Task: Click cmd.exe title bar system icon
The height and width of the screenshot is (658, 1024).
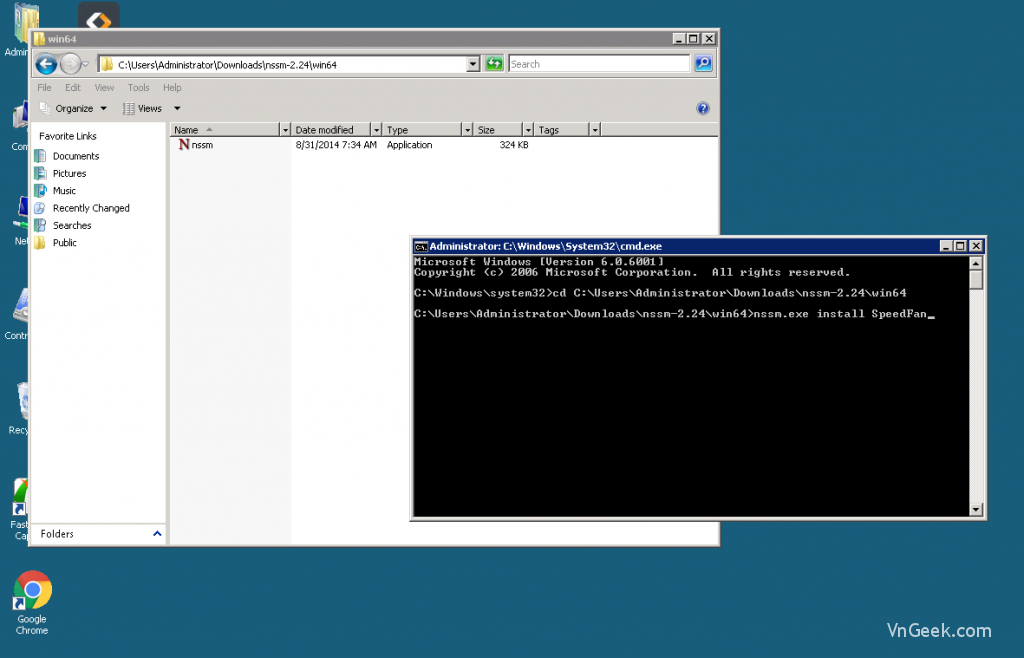Action: point(421,246)
